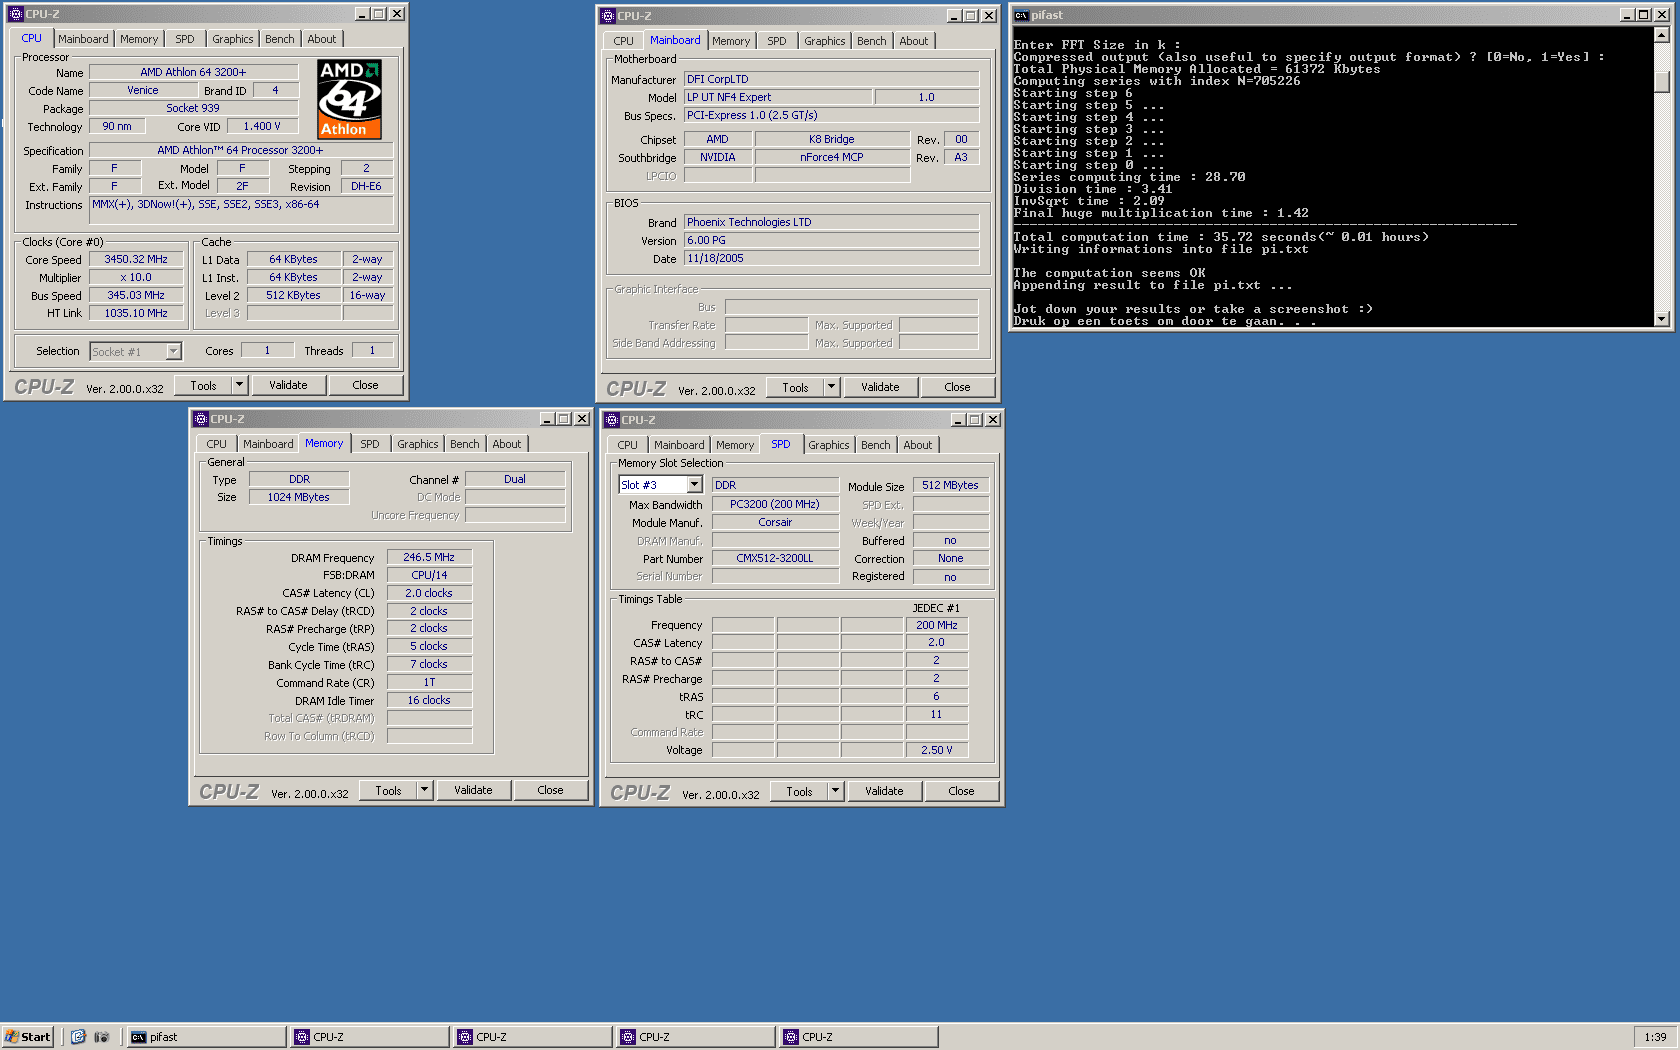Click the JEDEC #1 voltage value 2.50 V

tap(937, 750)
